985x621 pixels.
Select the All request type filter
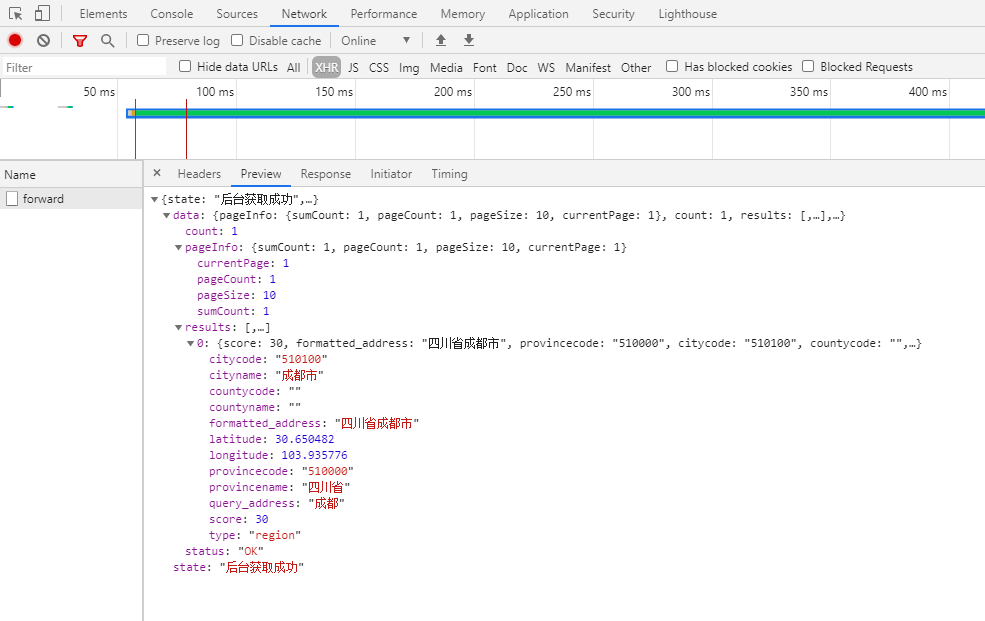(293, 67)
